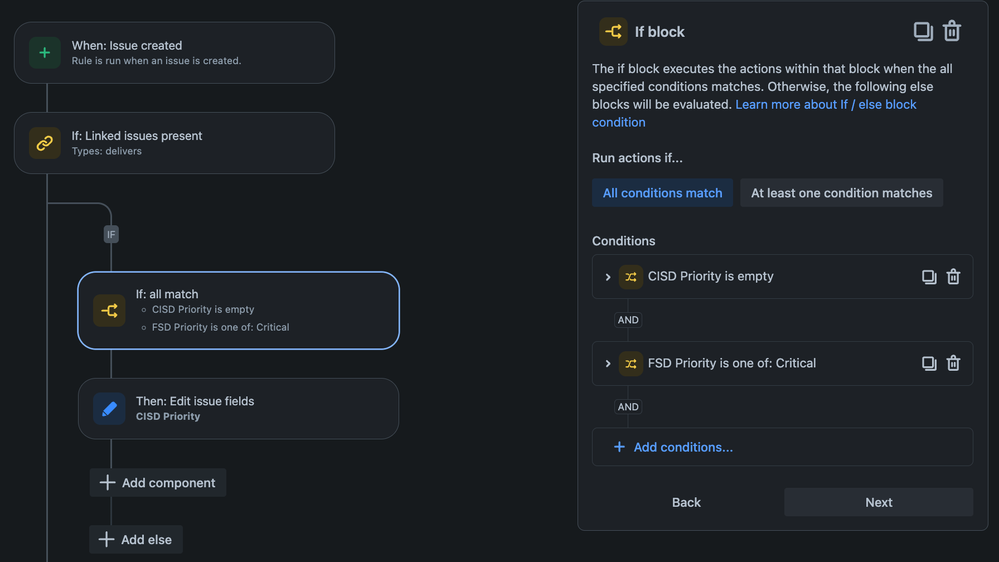Click the Next button
999x562 pixels.
pos(878,502)
